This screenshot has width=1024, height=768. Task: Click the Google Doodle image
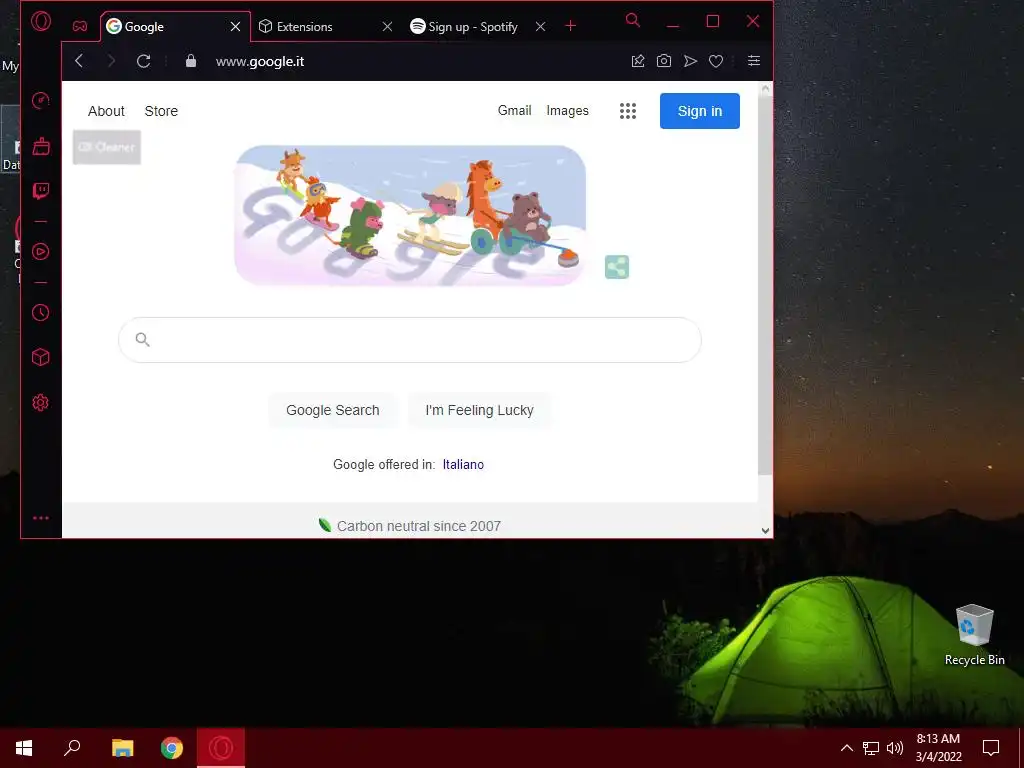(409, 216)
